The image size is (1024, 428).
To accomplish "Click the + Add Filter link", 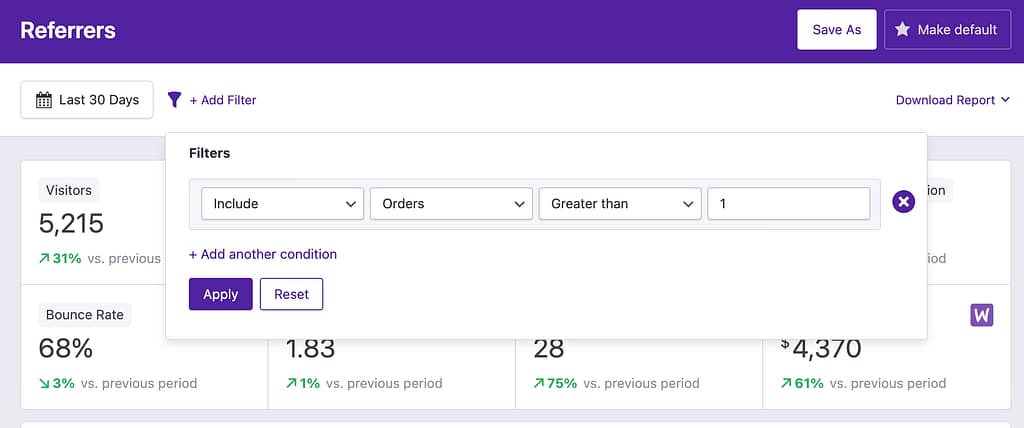I will pyautogui.click(x=223, y=100).
